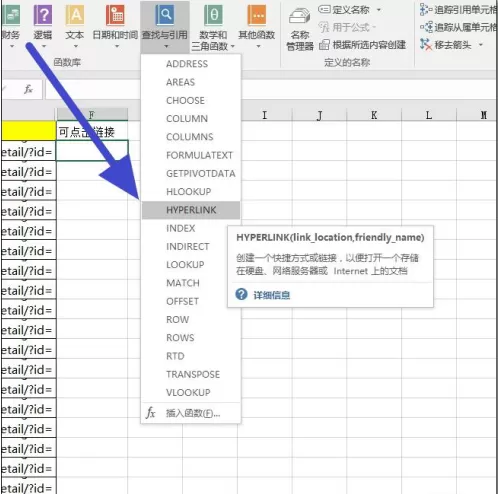Image resolution: width=498 pixels, height=494 pixels.
Task: Click Create from Selection (根据所选内容创建)
Action: coord(363,45)
